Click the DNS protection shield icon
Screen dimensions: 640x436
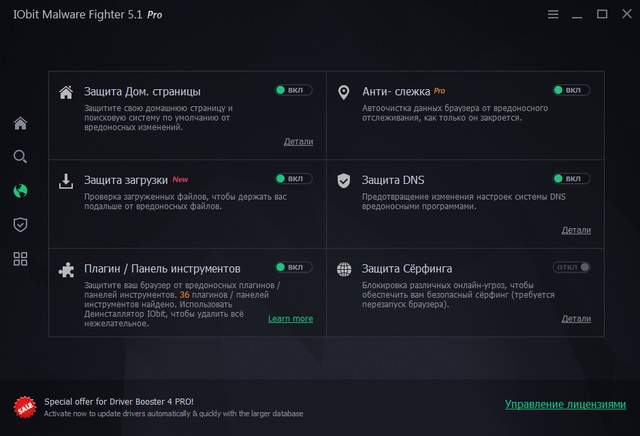343,181
